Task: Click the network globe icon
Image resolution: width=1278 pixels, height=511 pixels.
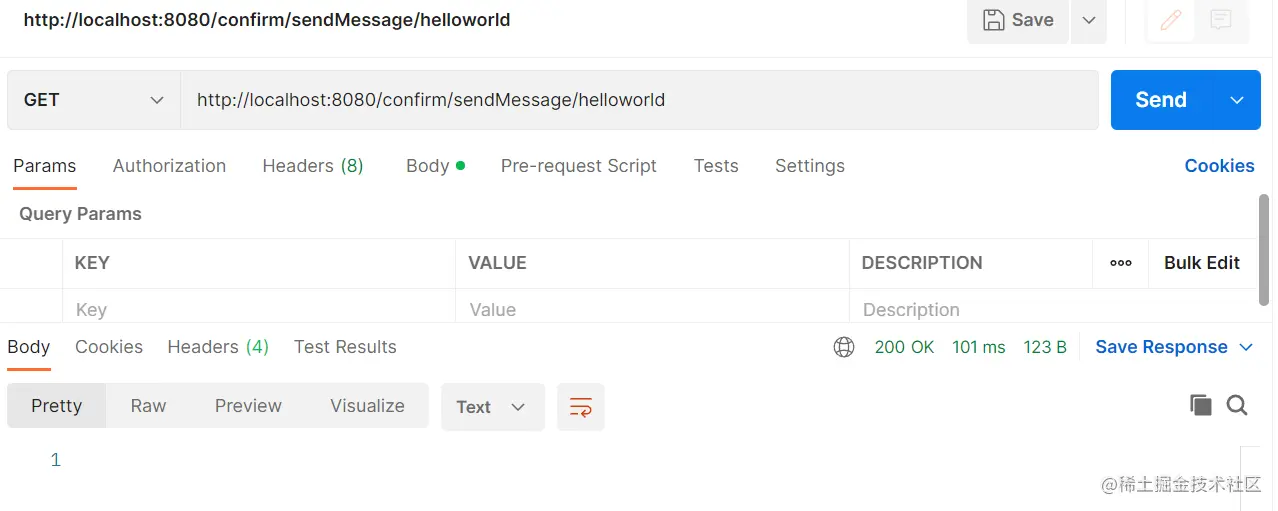Action: tap(844, 347)
